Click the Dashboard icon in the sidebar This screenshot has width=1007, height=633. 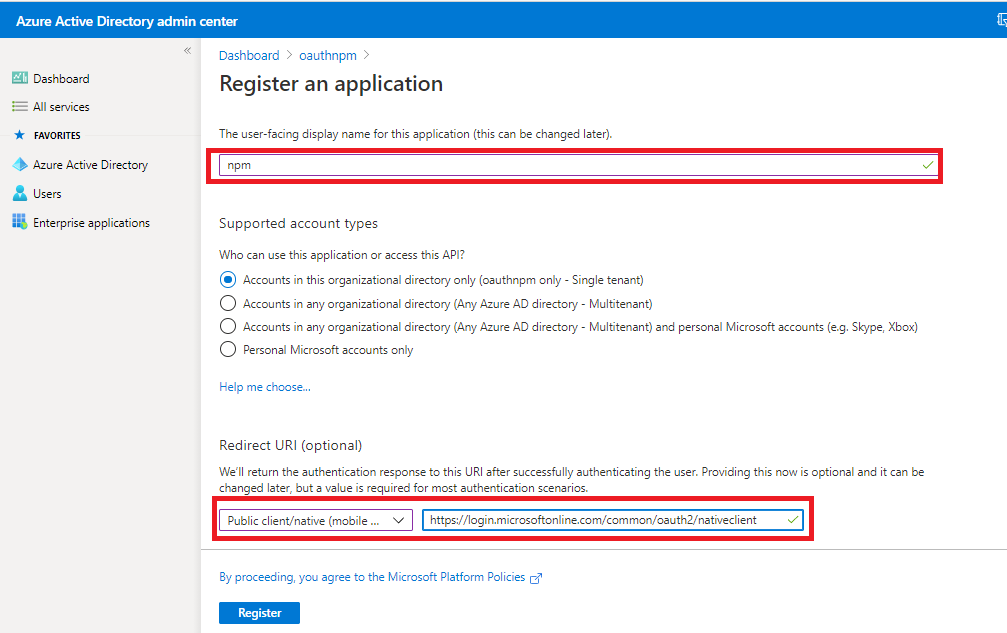tap(19, 78)
